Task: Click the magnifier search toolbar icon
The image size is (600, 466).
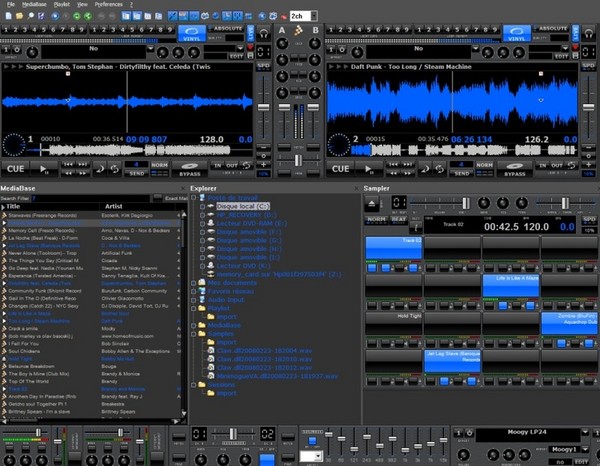Action: [x=31, y=16]
